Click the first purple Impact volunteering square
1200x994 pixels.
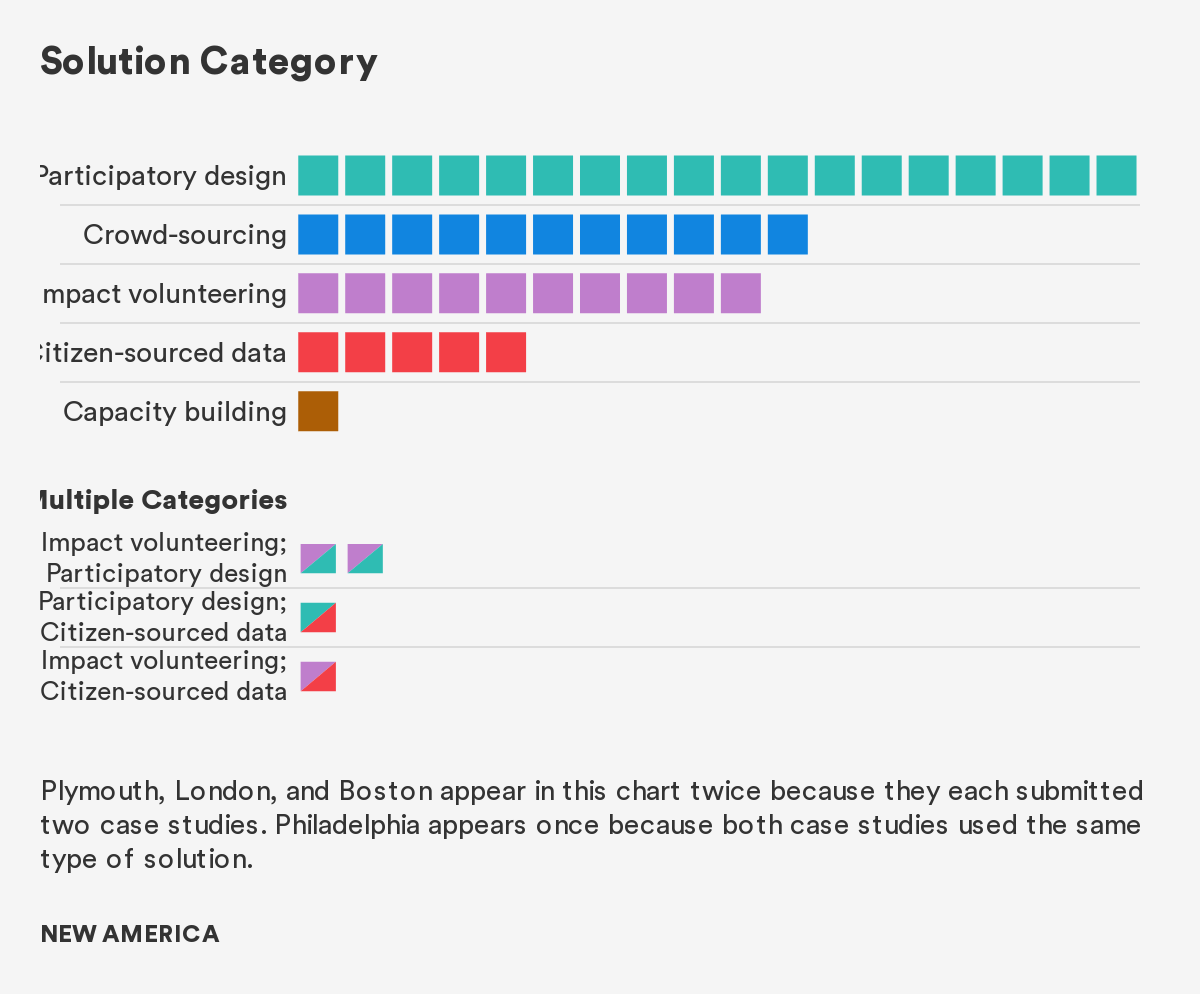[318, 293]
